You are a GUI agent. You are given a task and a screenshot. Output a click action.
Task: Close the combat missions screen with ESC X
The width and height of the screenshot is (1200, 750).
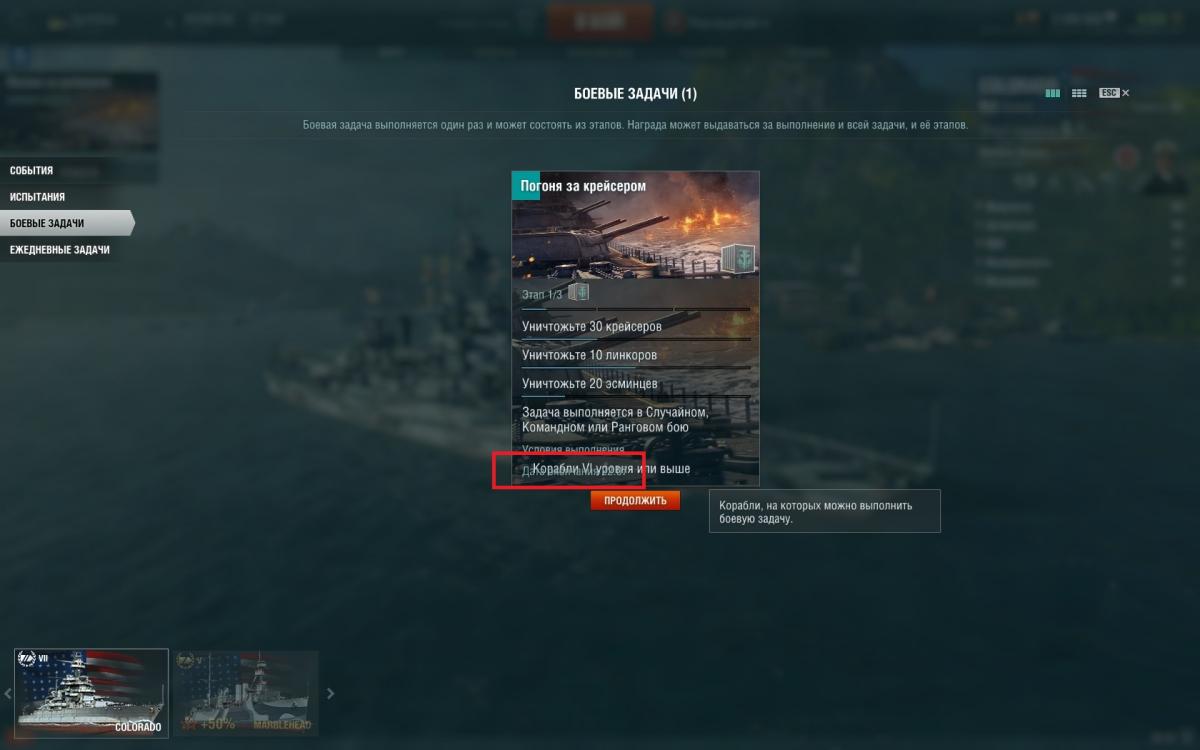[x=1114, y=93]
